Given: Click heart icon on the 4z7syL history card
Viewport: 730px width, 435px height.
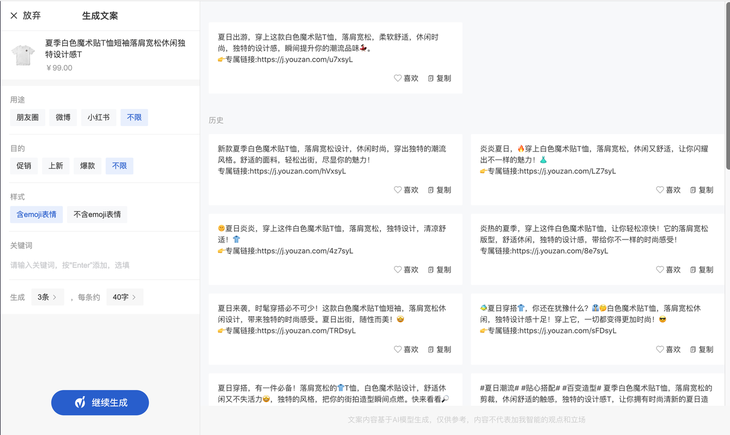Looking at the screenshot, I should point(398,269).
